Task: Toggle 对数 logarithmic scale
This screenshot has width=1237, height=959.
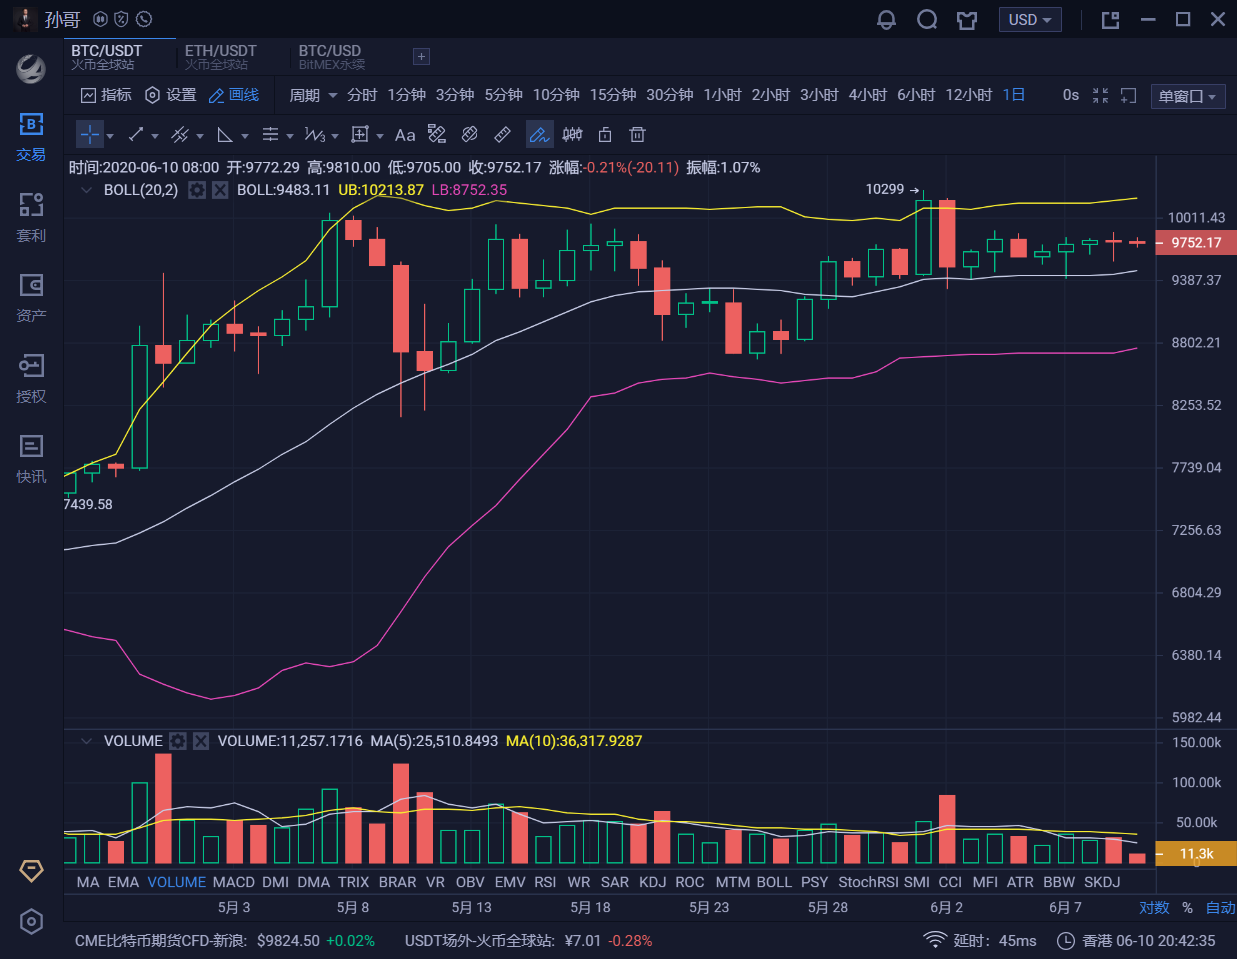Action: pos(1154,908)
